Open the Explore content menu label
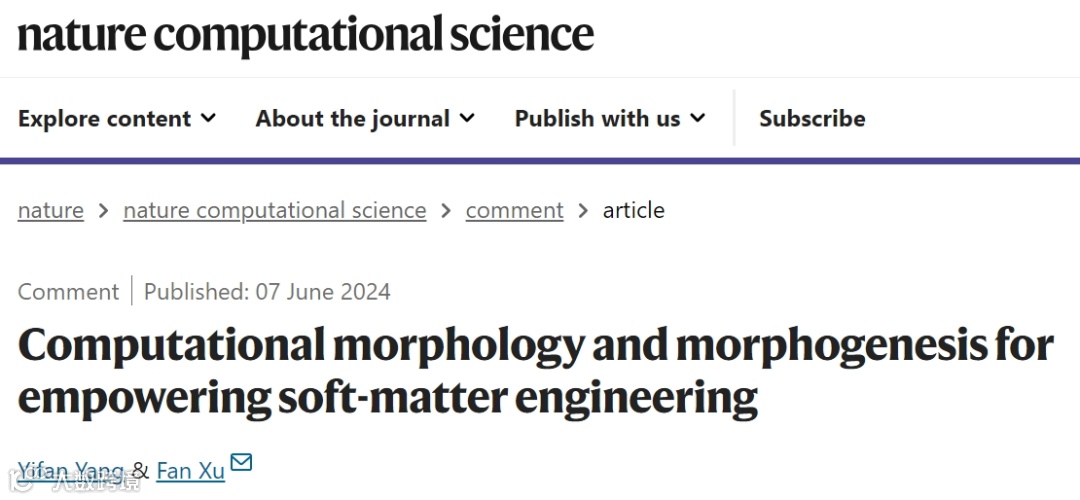The width and height of the screenshot is (1080, 500). point(104,118)
